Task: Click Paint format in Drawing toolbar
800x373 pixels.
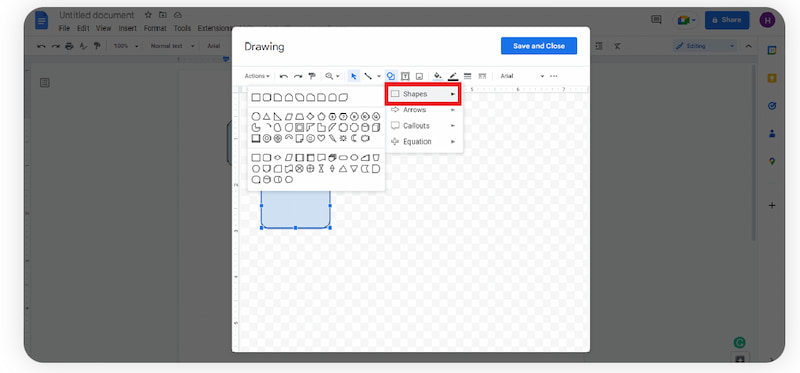Action: 312,76
